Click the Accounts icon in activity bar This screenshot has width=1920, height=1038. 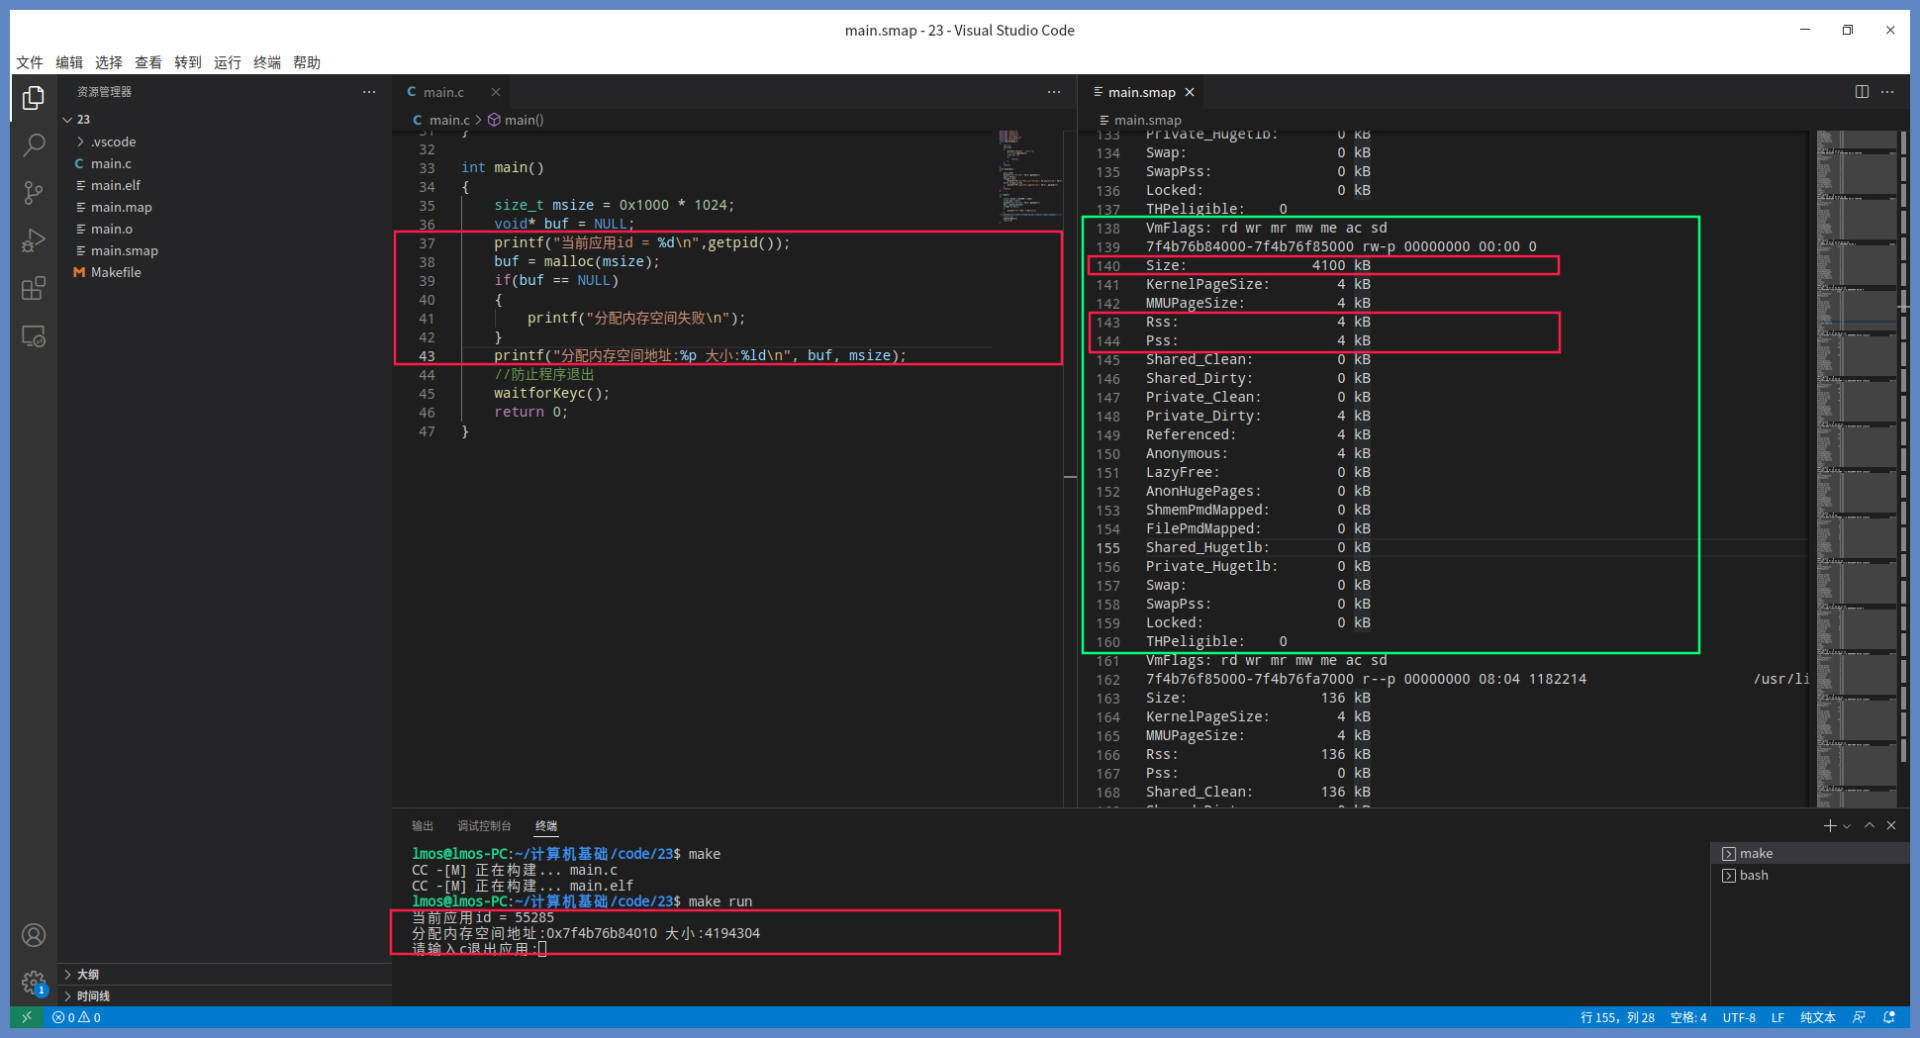point(33,935)
